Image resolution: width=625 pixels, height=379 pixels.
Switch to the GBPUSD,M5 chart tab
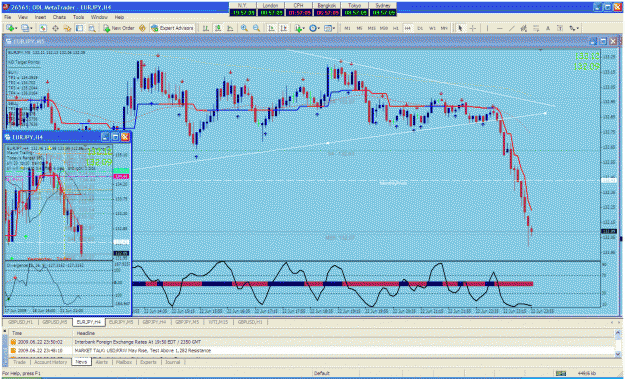click(55, 322)
